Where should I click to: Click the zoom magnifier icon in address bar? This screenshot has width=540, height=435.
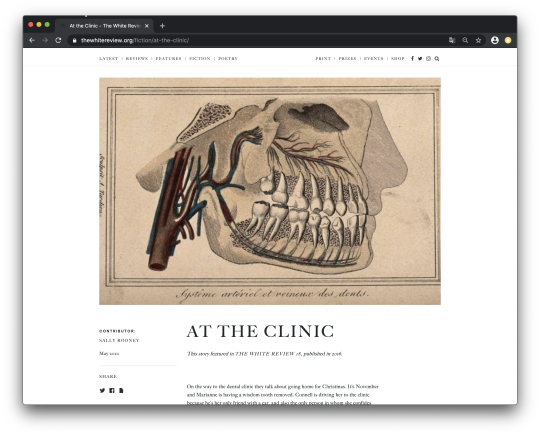(x=465, y=40)
